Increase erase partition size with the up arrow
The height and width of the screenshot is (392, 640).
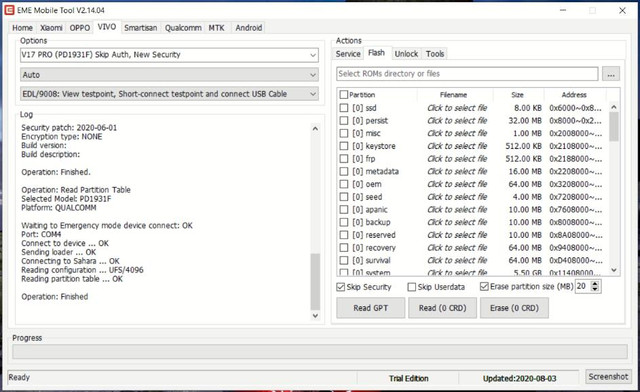click(595, 283)
